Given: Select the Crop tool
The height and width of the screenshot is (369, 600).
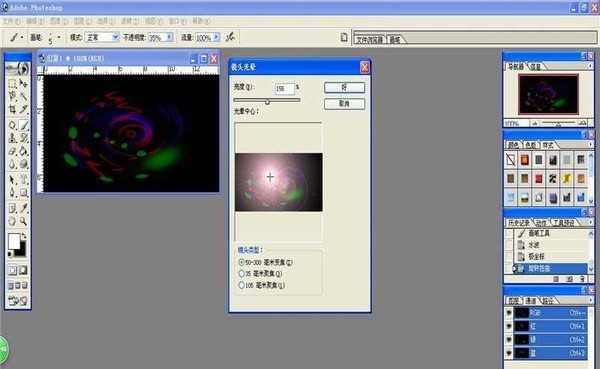Looking at the screenshot, I should (12, 109).
